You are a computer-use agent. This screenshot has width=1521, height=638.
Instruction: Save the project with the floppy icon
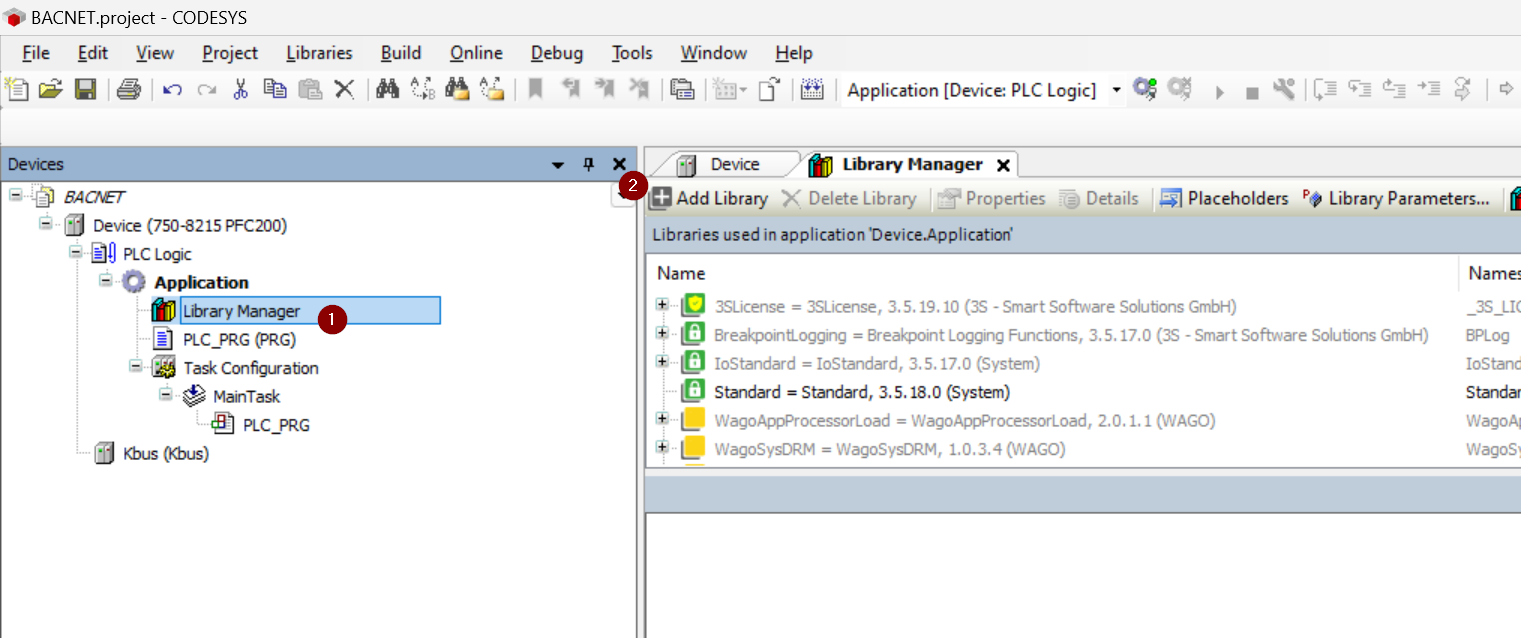[x=86, y=90]
